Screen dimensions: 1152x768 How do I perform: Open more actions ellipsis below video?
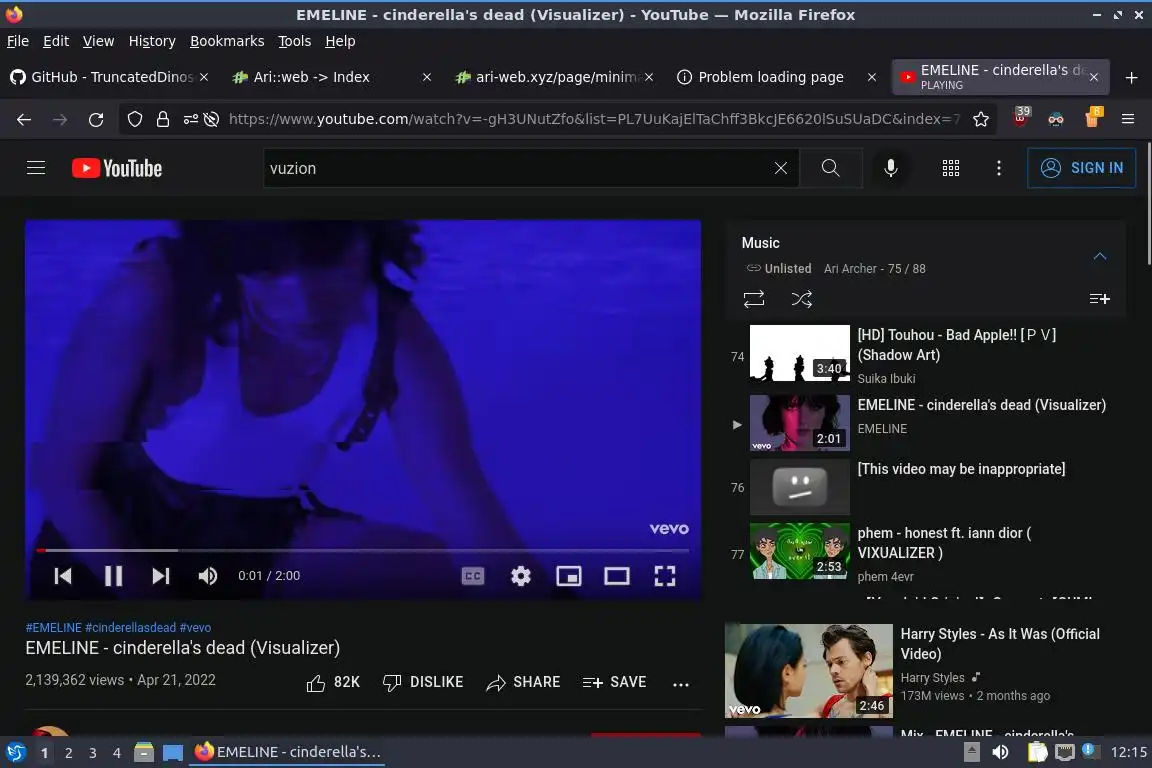(681, 684)
